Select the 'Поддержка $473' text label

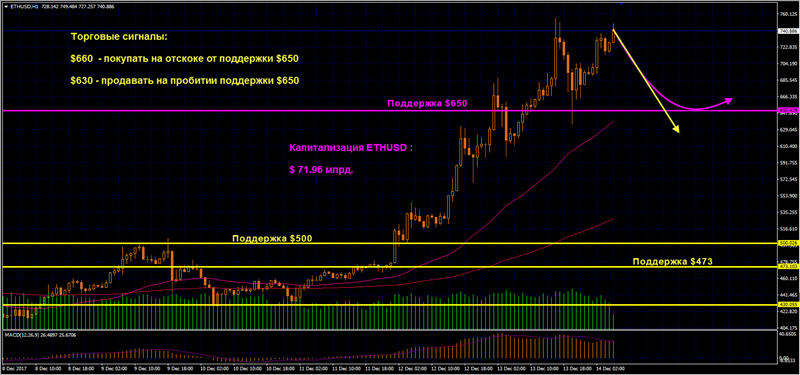pyautogui.click(x=672, y=261)
